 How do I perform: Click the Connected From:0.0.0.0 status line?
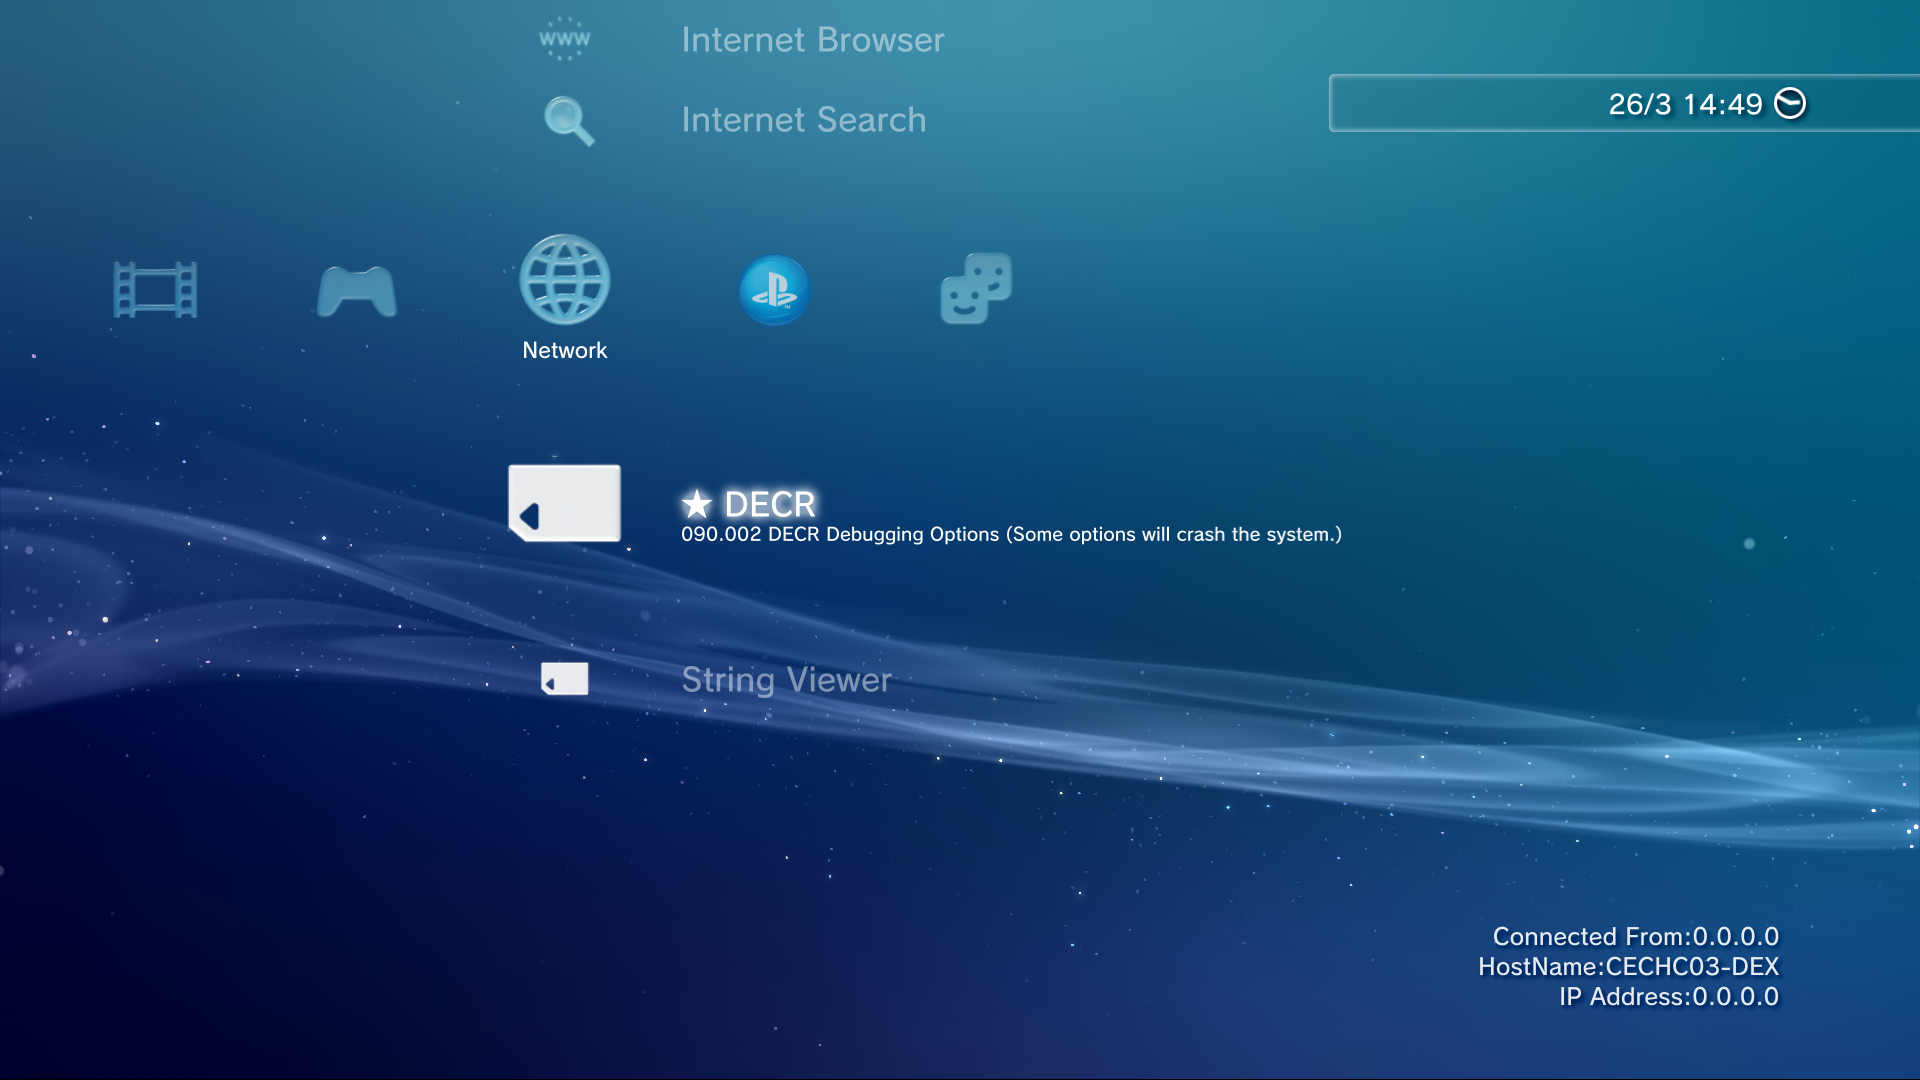(1636, 936)
